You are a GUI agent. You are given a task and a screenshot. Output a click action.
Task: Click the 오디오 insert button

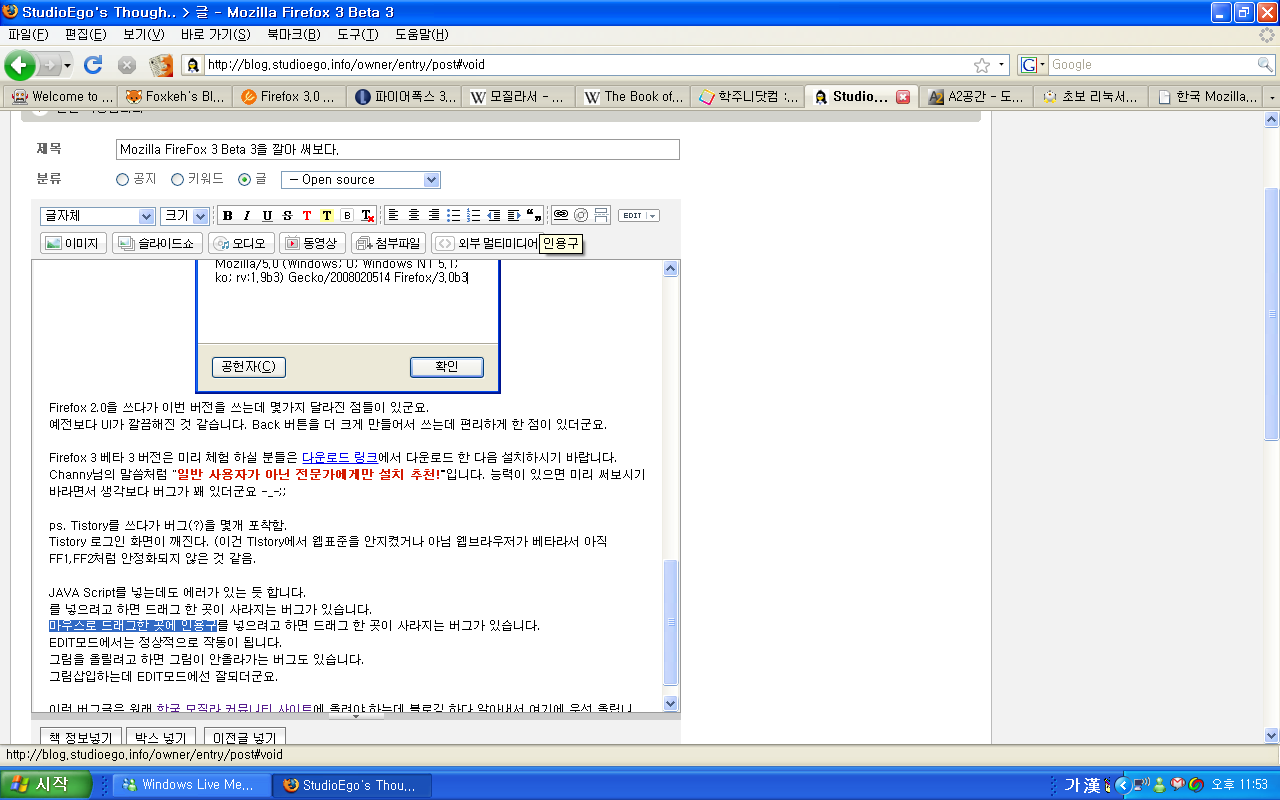click(x=240, y=243)
